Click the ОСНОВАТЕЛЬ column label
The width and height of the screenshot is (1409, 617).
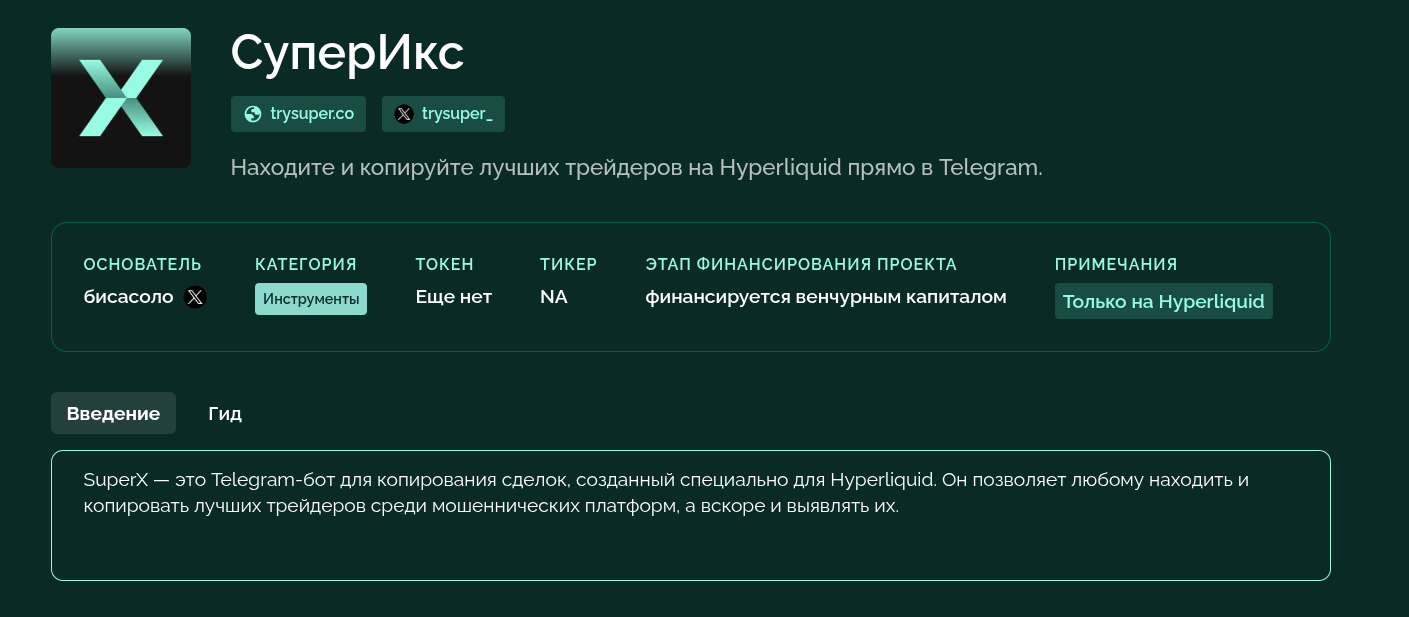pos(143,264)
